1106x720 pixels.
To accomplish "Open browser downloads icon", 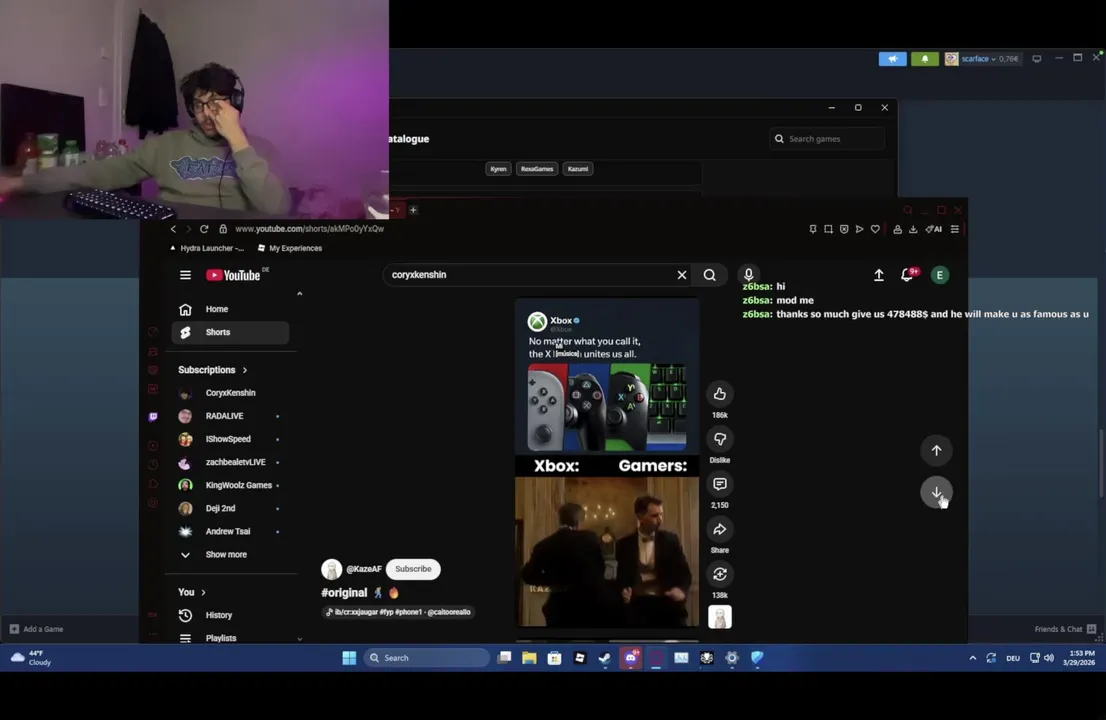I will (x=913, y=229).
